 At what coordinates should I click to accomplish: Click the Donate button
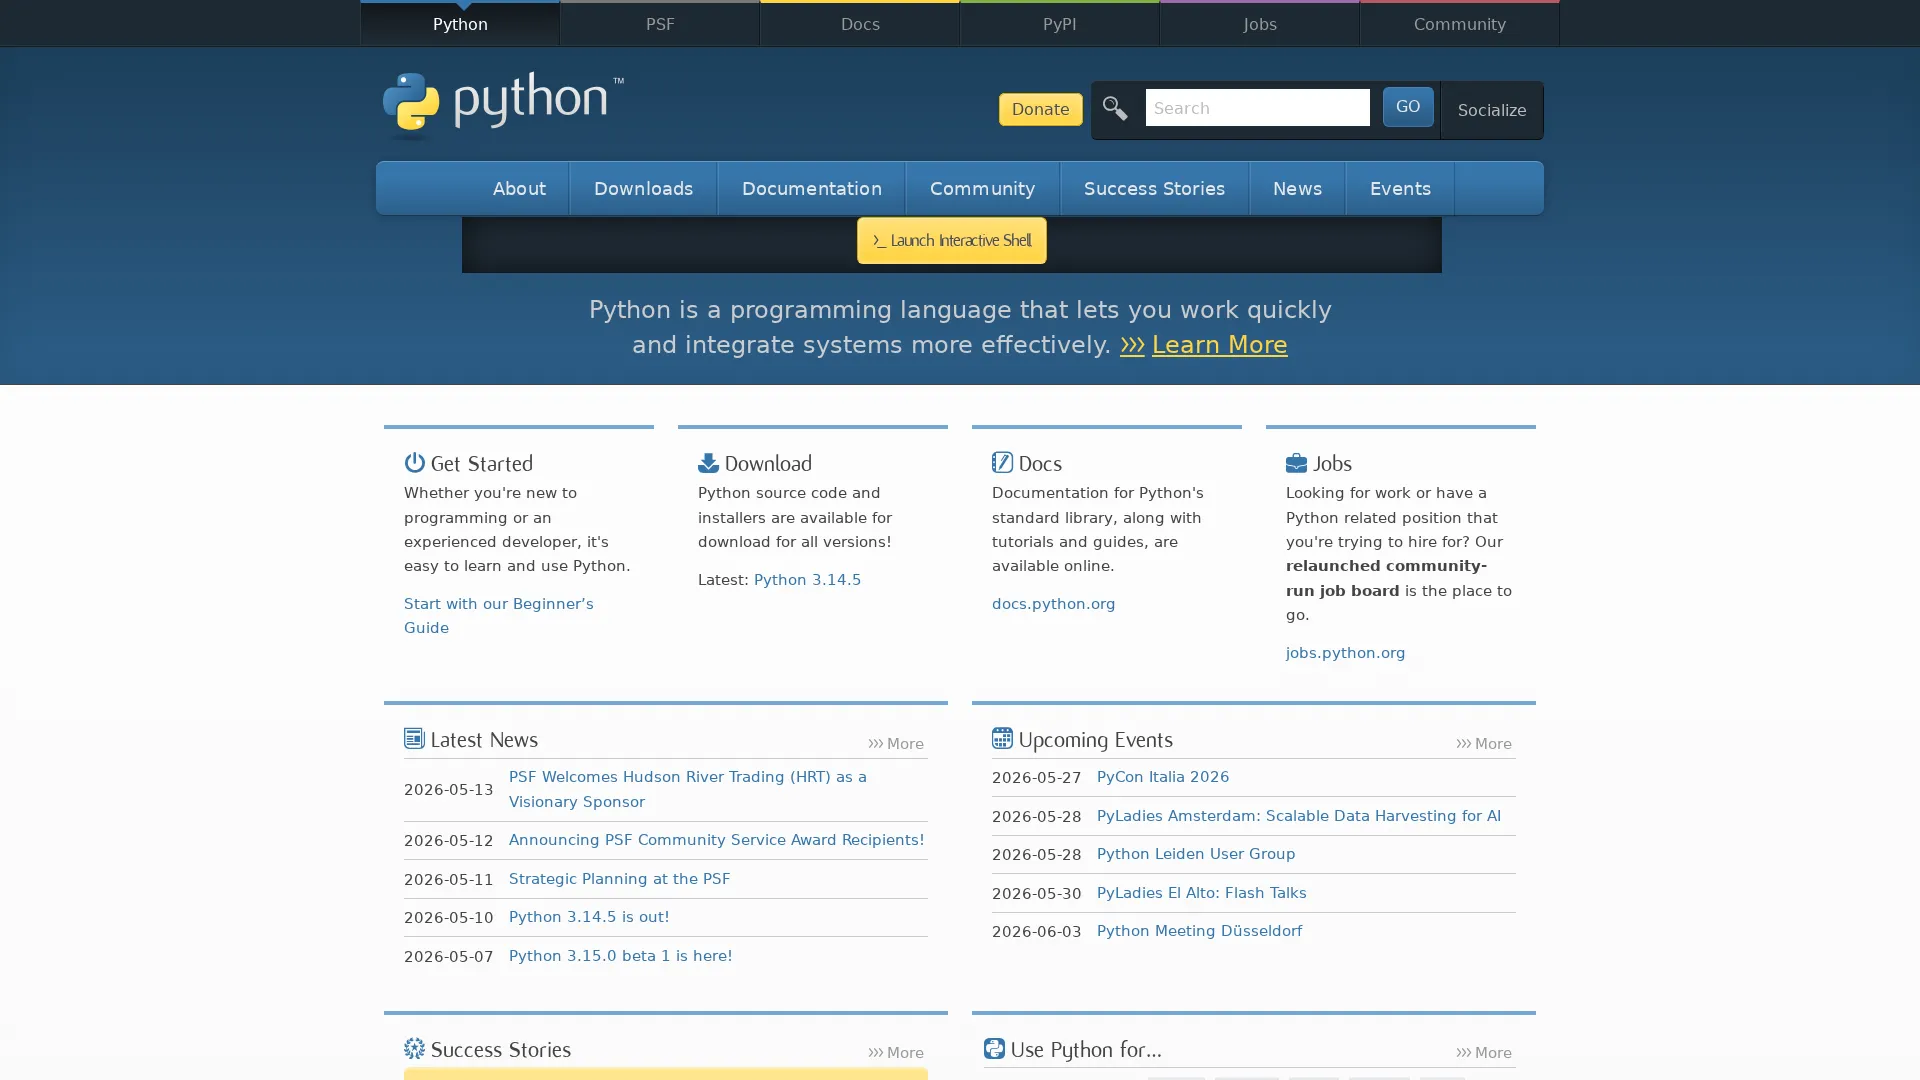tap(1040, 109)
